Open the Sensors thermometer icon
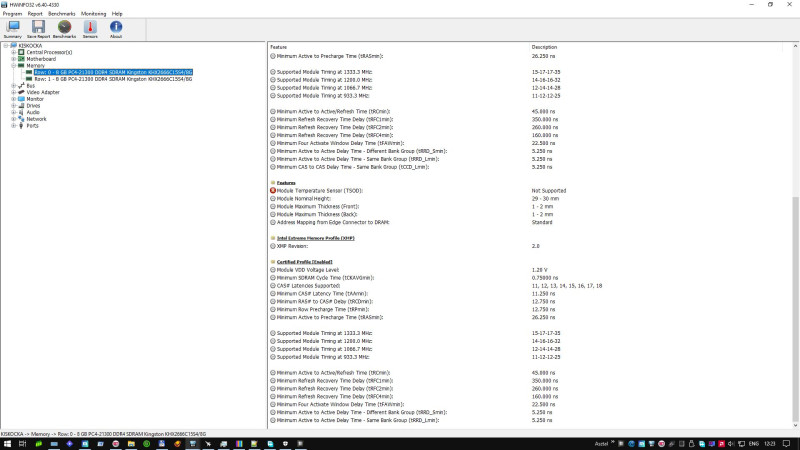Viewport: 800px width, 450px height. [90, 29]
